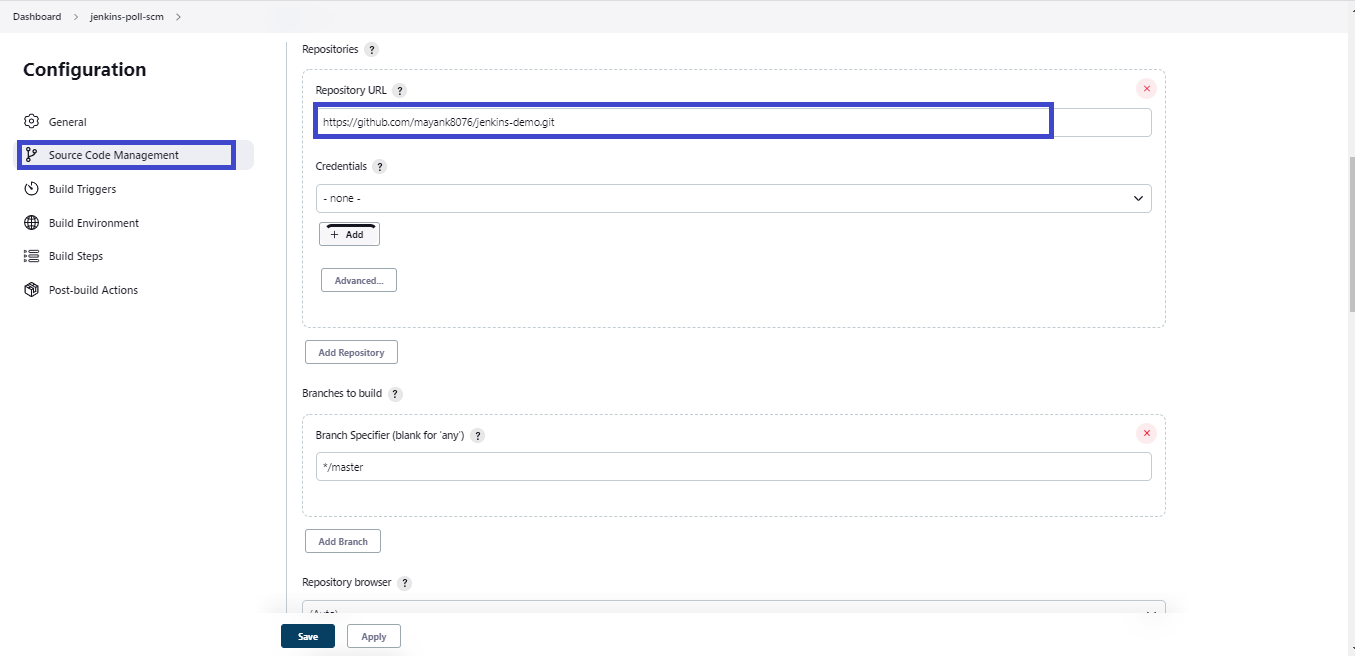Click the page vertical scrollbar
Image resolution: width=1355 pixels, height=656 pixels.
[x=1350, y=234]
